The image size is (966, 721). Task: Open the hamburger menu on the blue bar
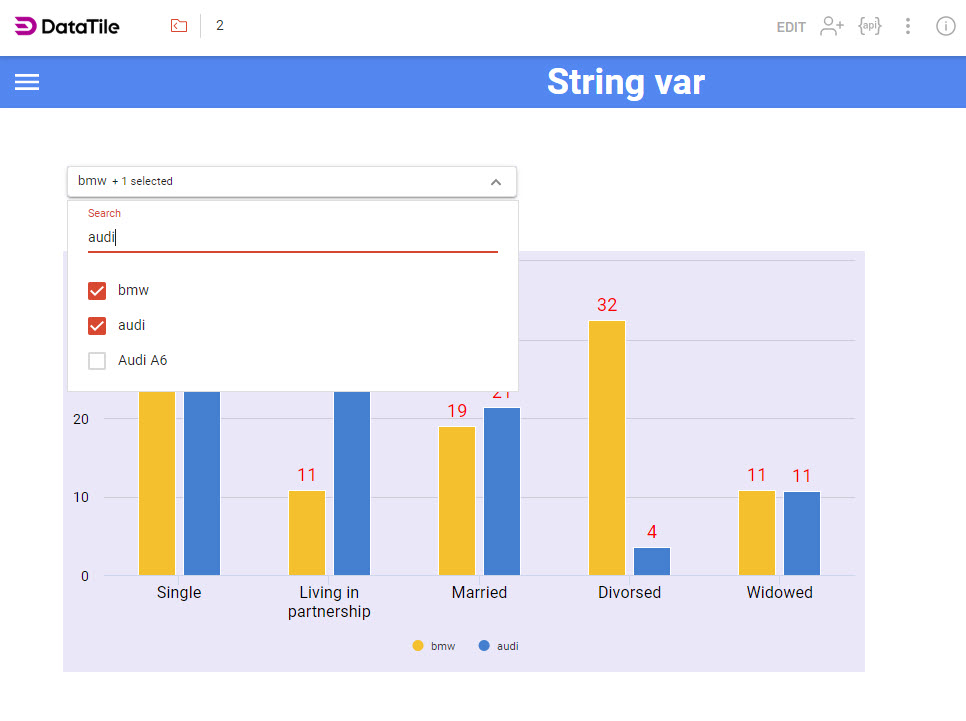(x=27, y=82)
